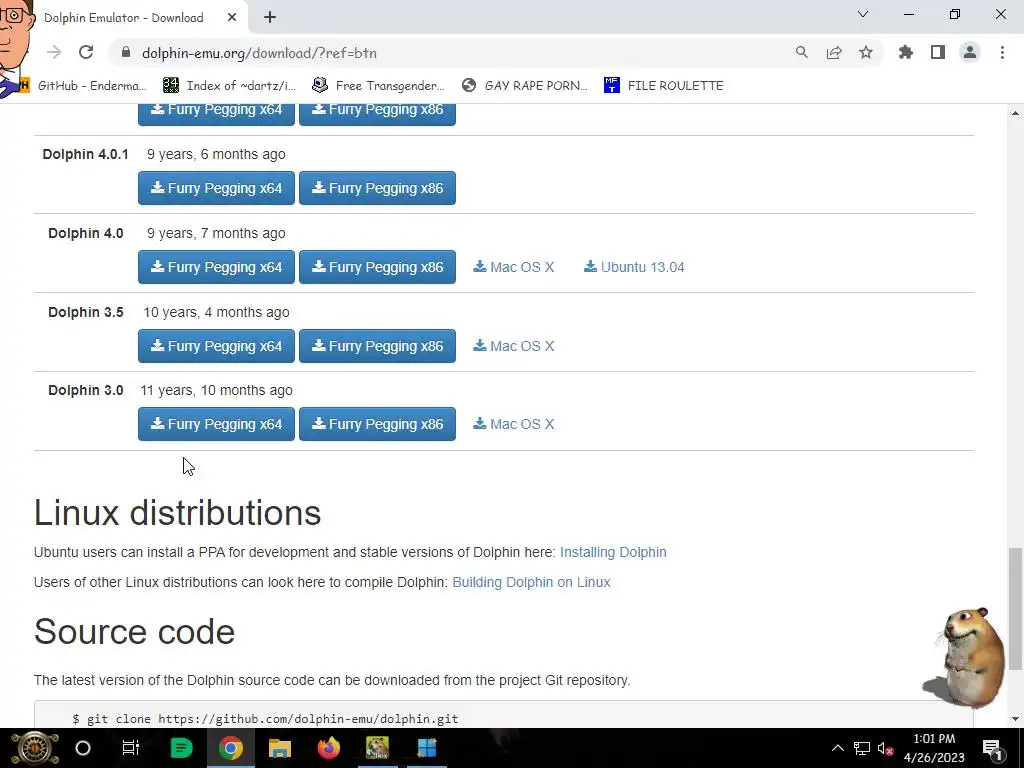Click the x64 download button for Dolphin 4.0.1
This screenshot has height=768, width=1024.
point(216,188)
